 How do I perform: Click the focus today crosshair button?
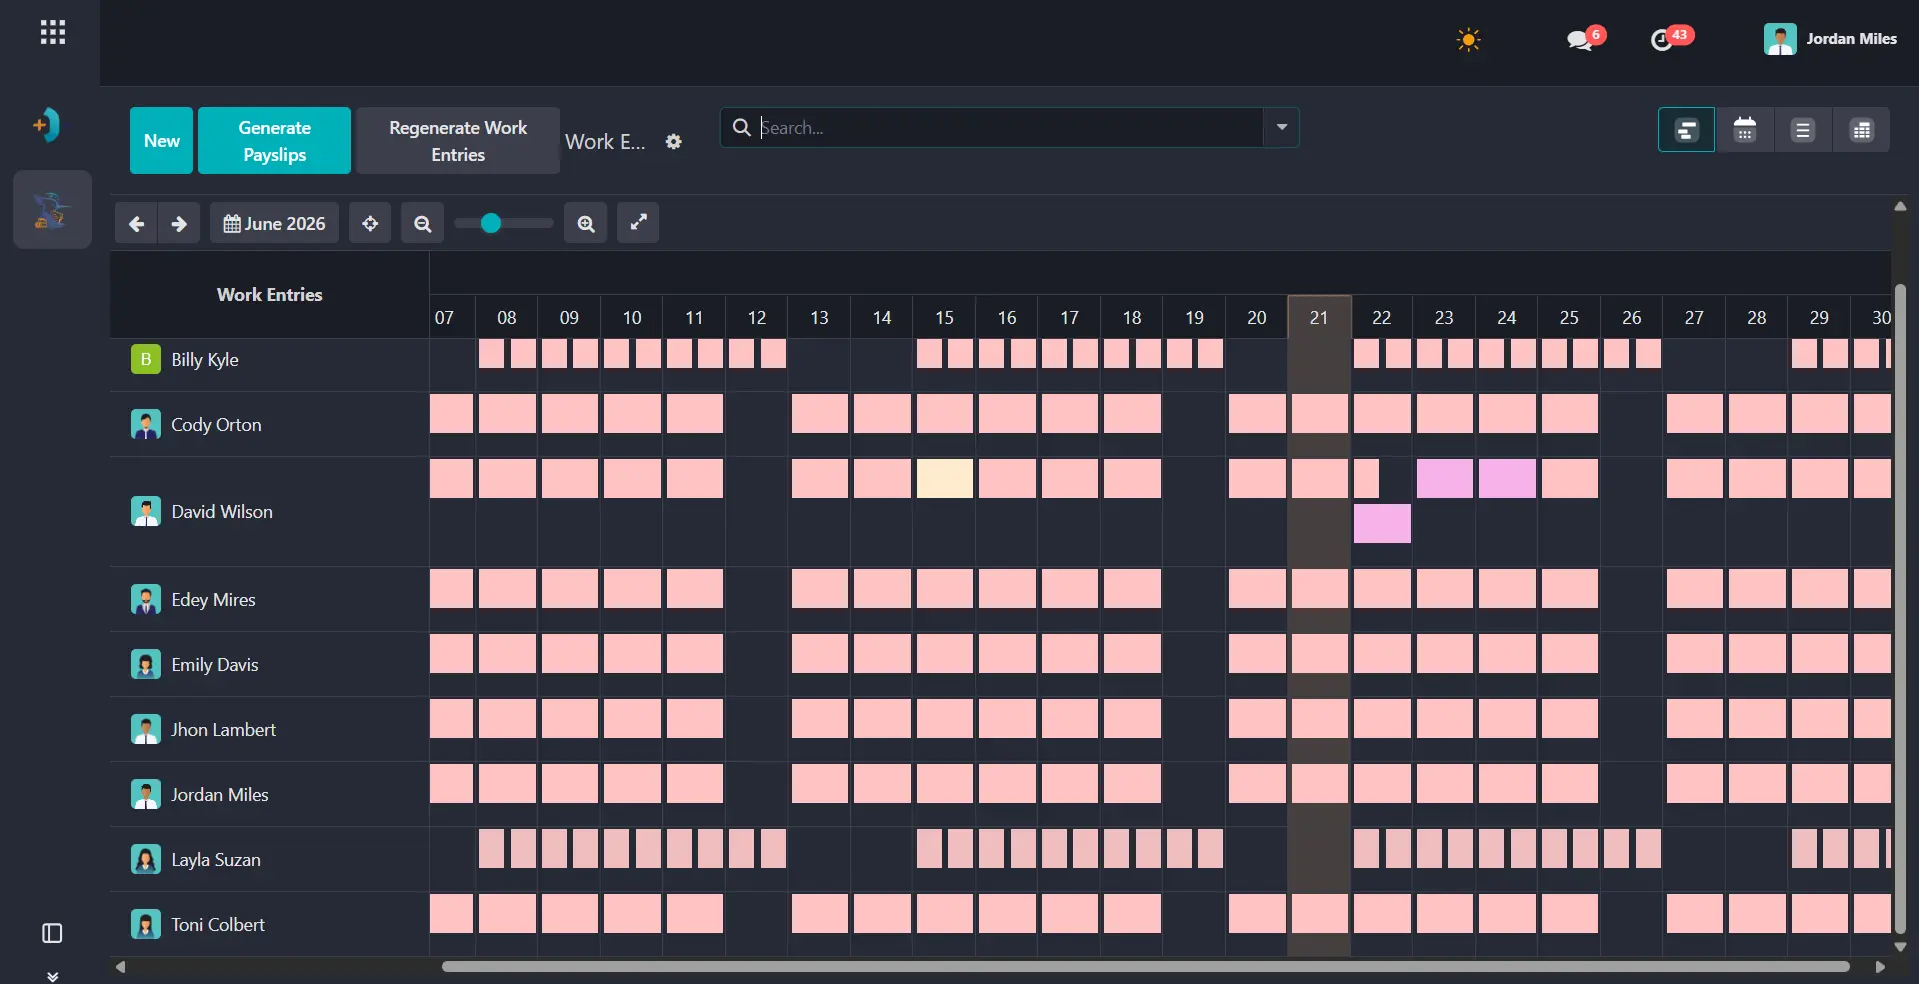[x=370, y=223]
